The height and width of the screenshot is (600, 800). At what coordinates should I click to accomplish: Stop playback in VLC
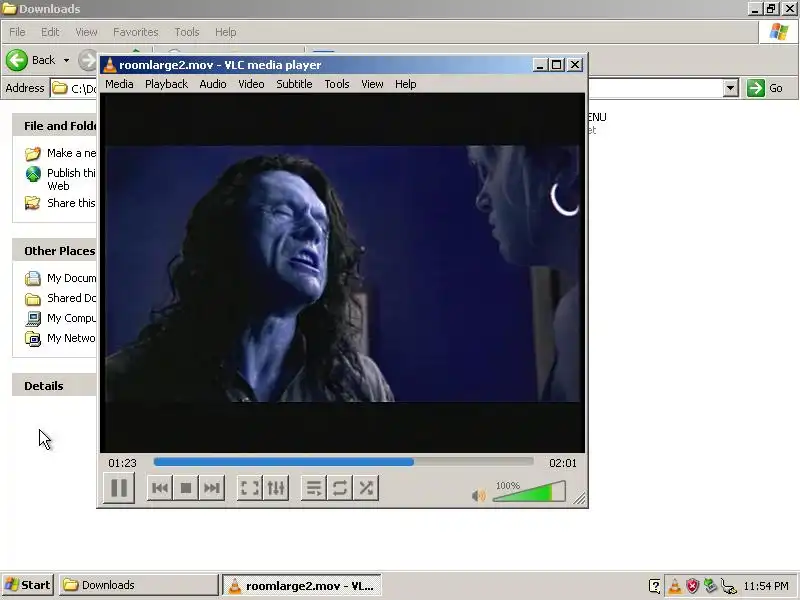pos(186,488)
